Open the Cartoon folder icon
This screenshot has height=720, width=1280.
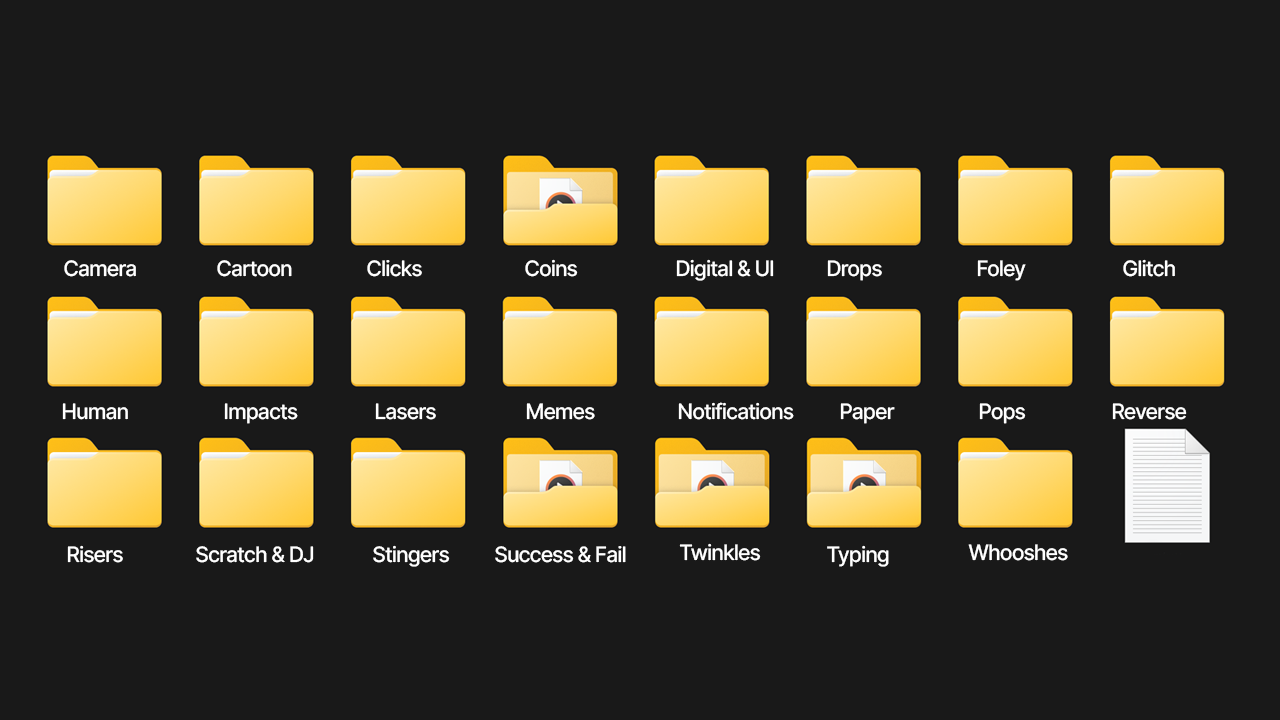click(x=256, y=200)
